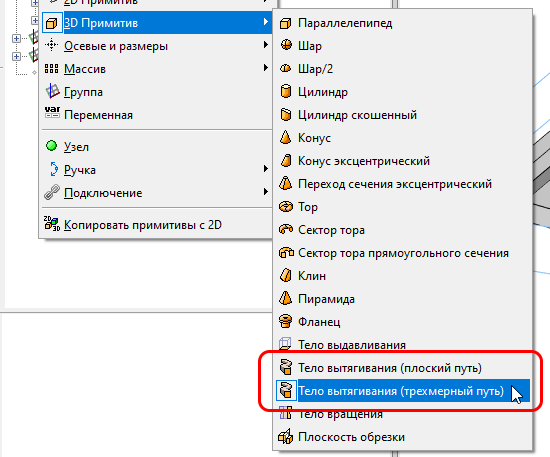Click the Конус cone icon
Image resolution: width=550 pixels, height=457 pixels.
(286, 137)
